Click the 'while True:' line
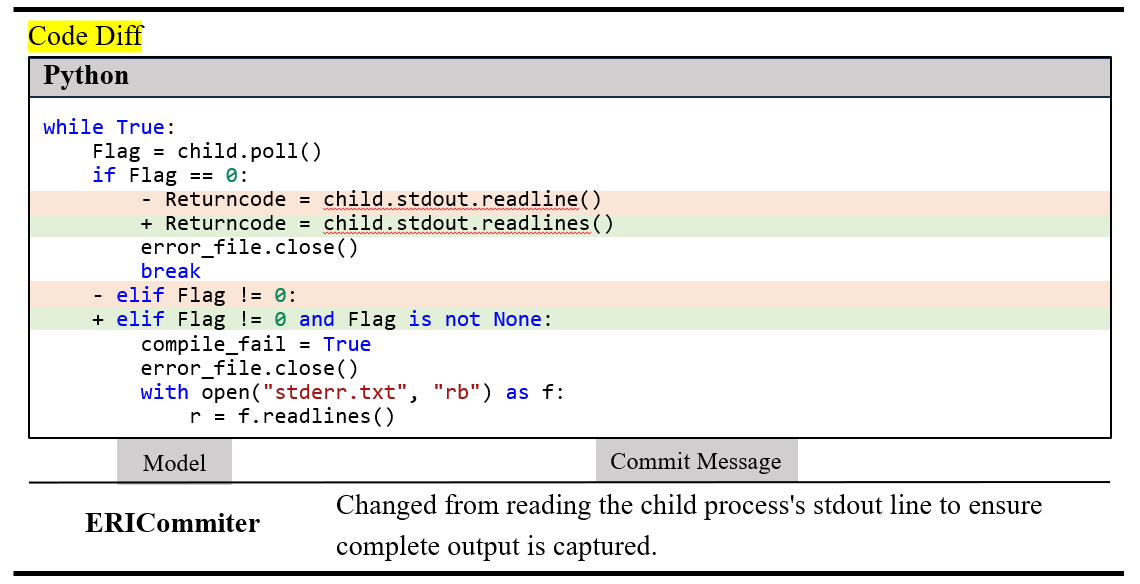Screen dimensions: 1140x584 109,127
